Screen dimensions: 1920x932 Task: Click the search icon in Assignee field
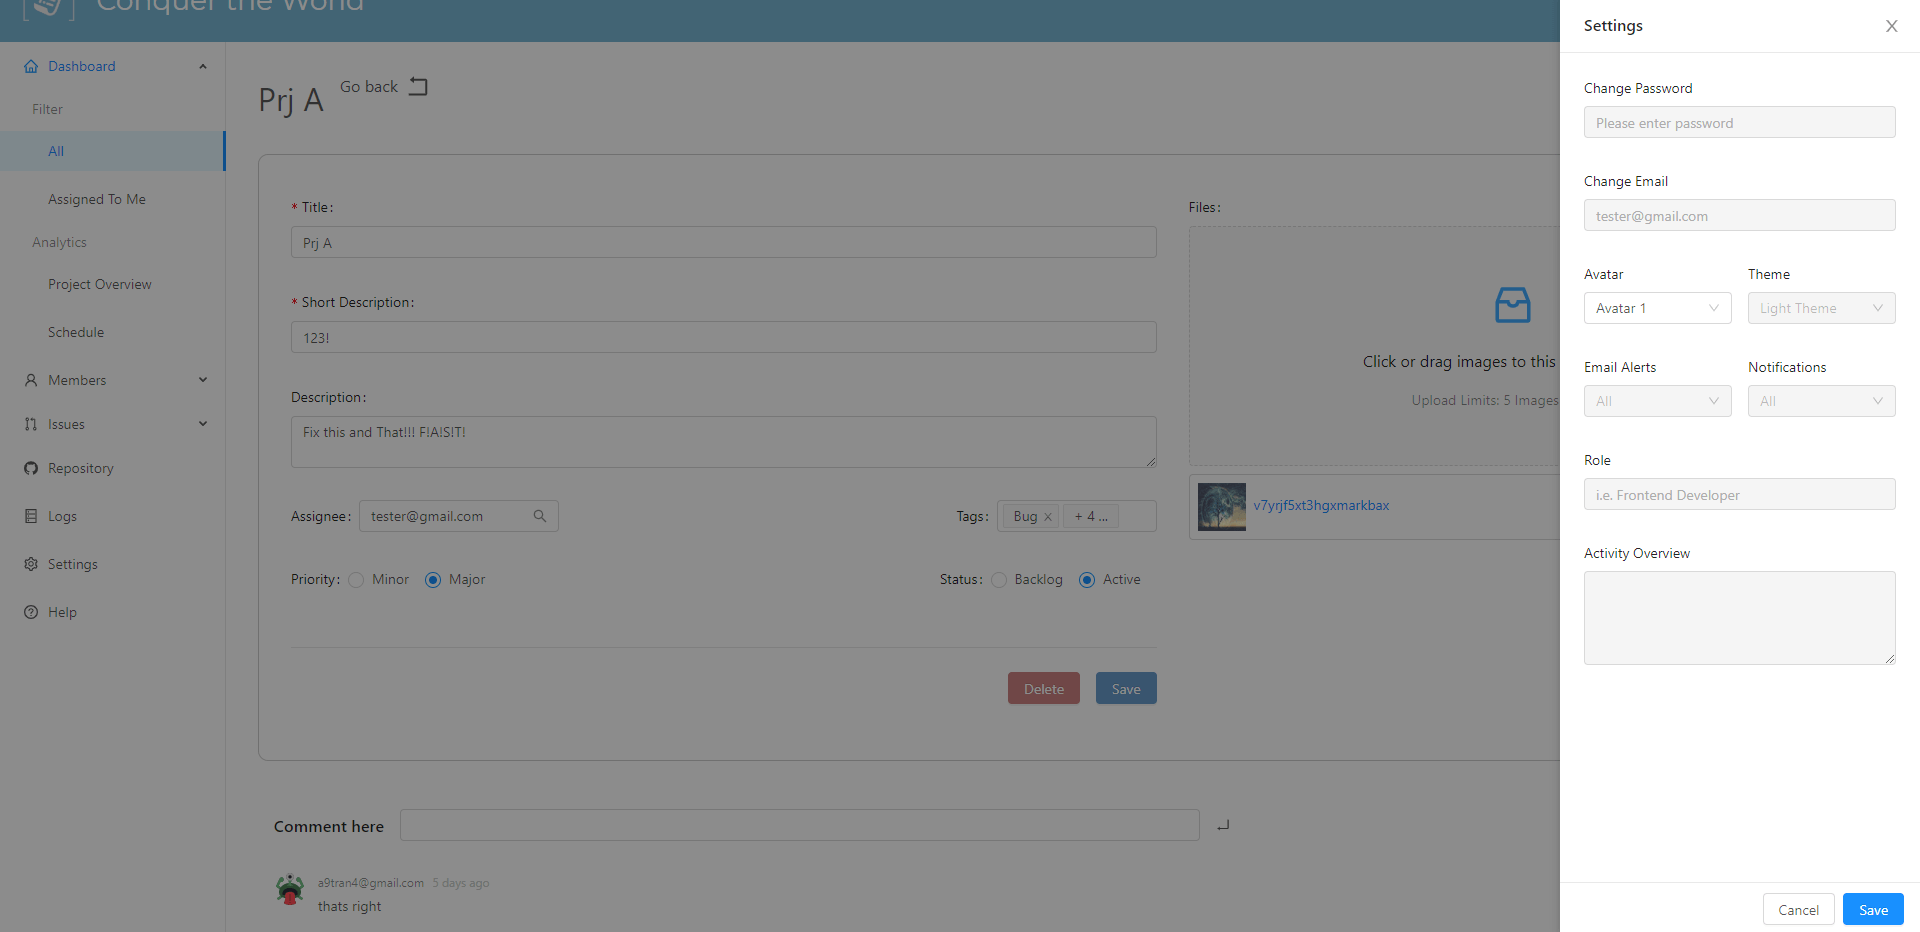point(540,516)
